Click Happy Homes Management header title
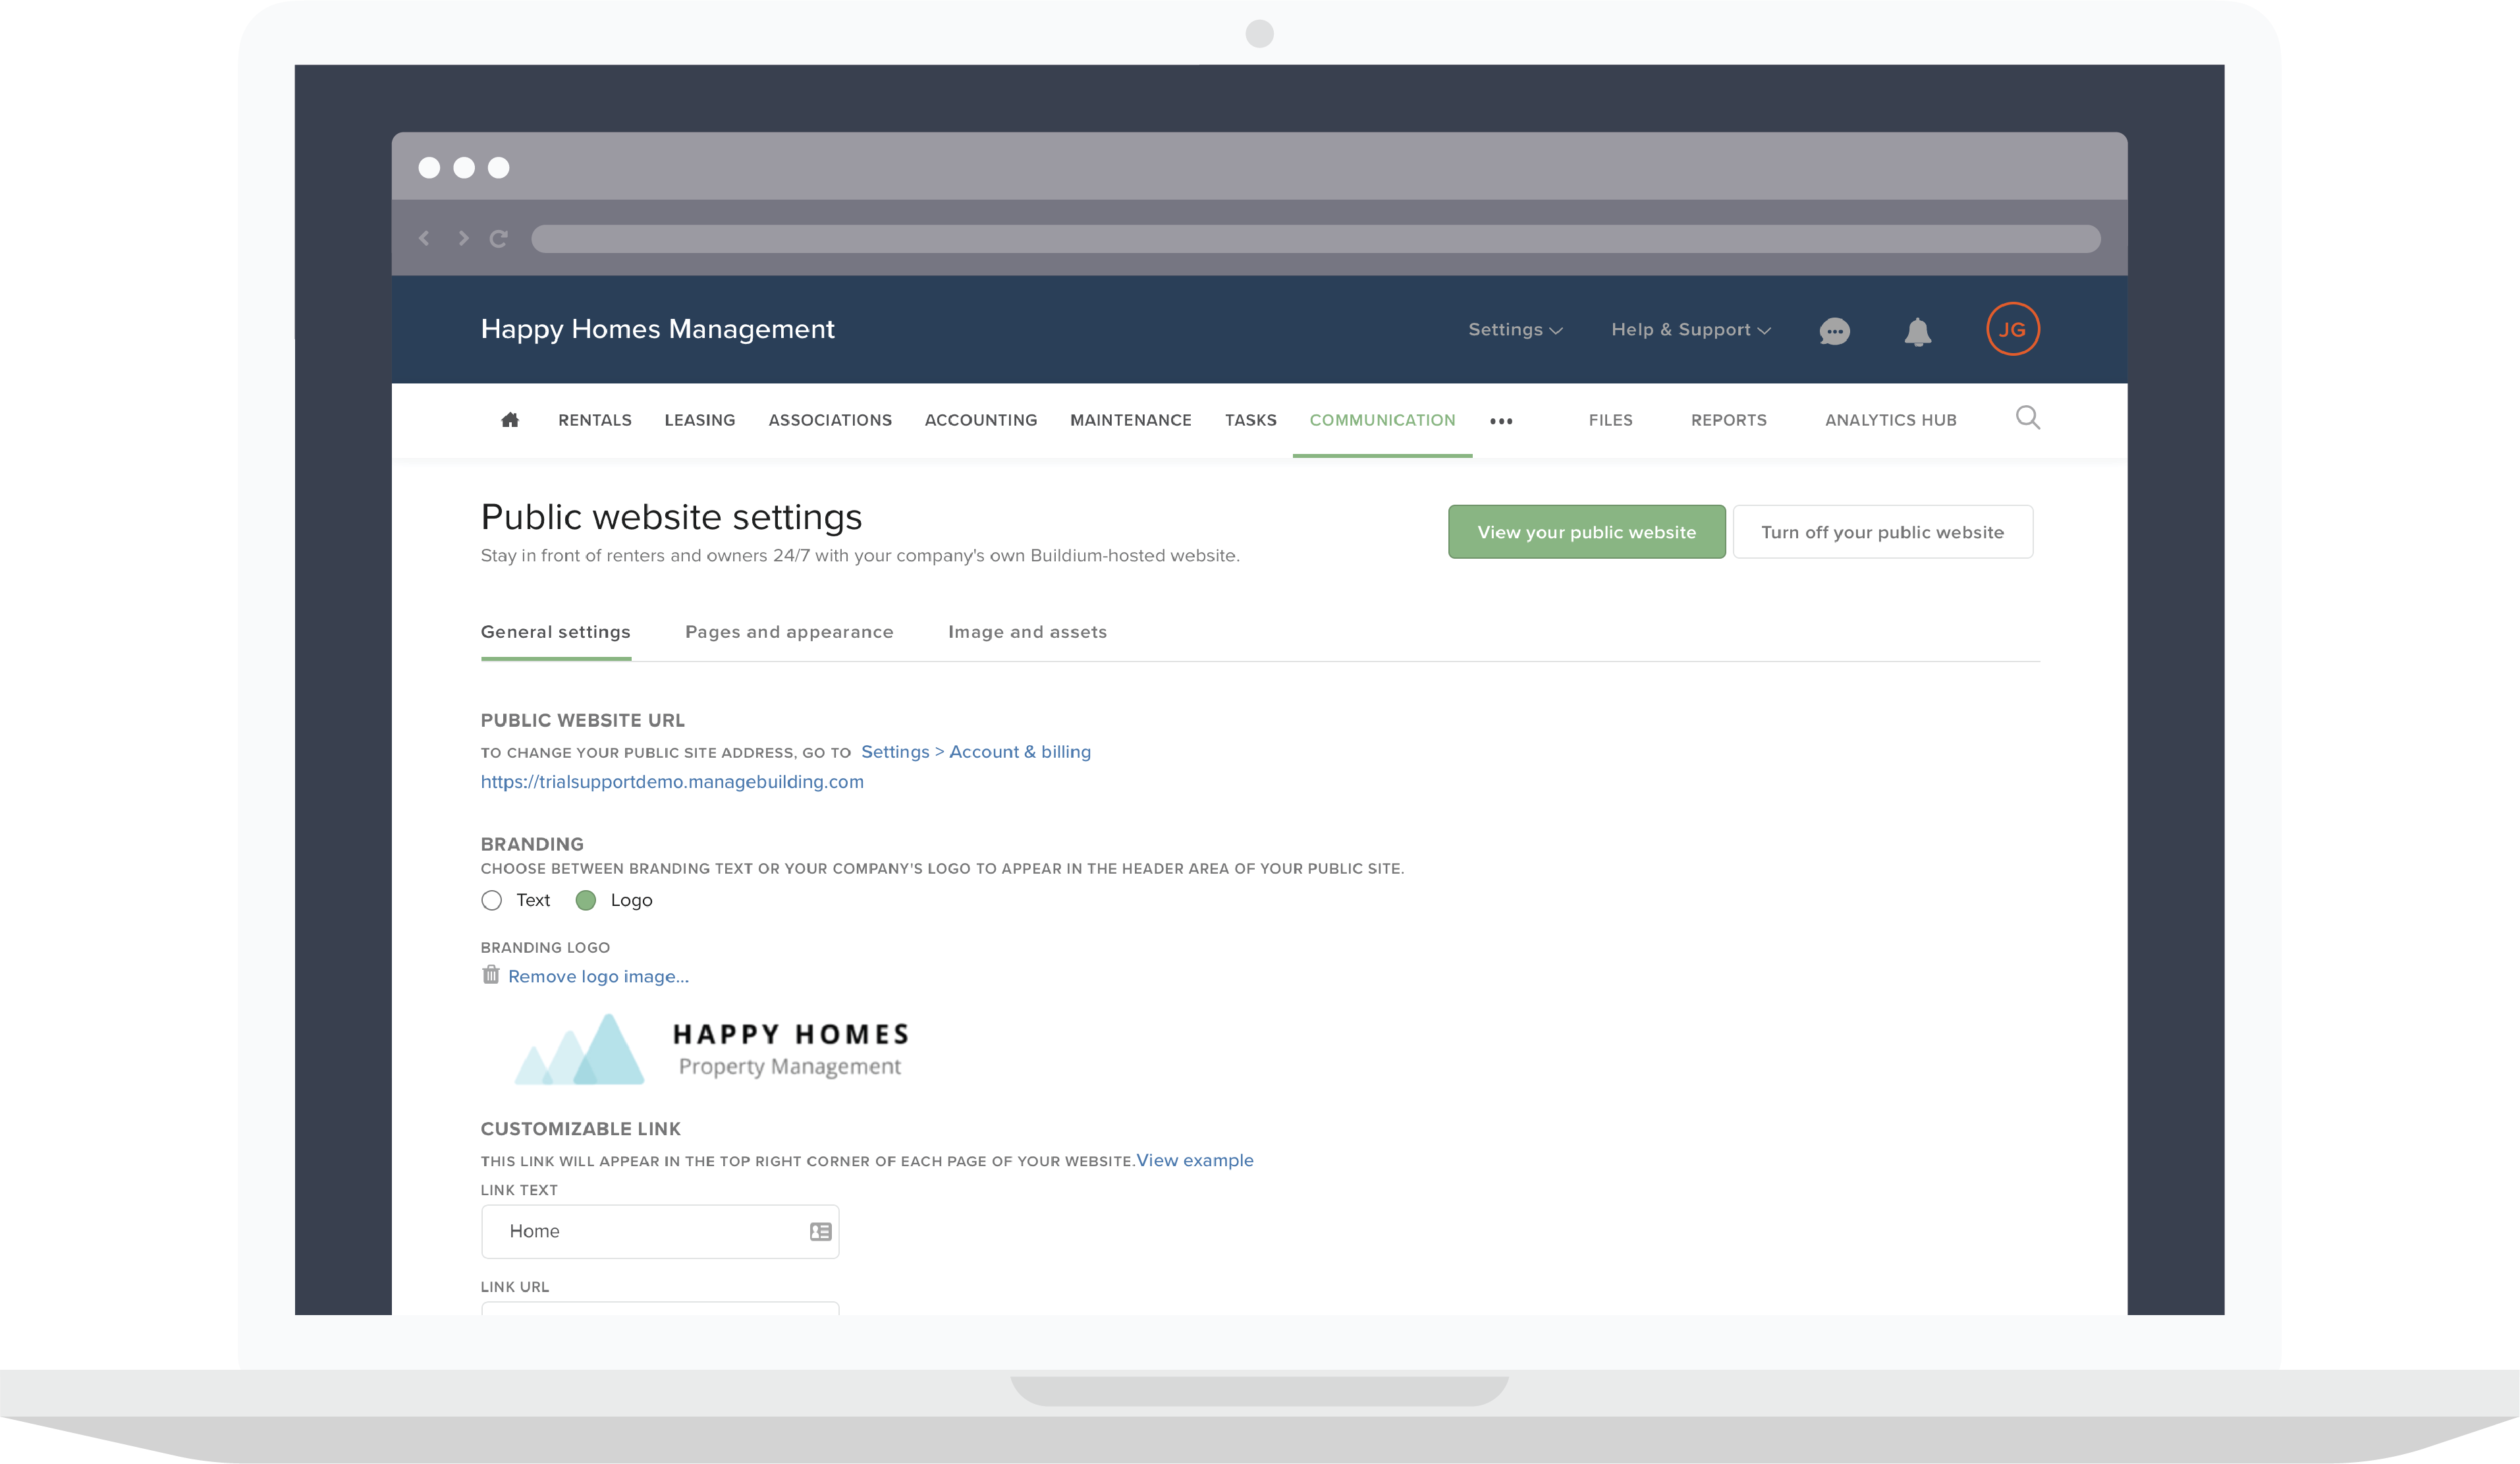This screenshot has width=2520, height=1464. pos(657,329)
